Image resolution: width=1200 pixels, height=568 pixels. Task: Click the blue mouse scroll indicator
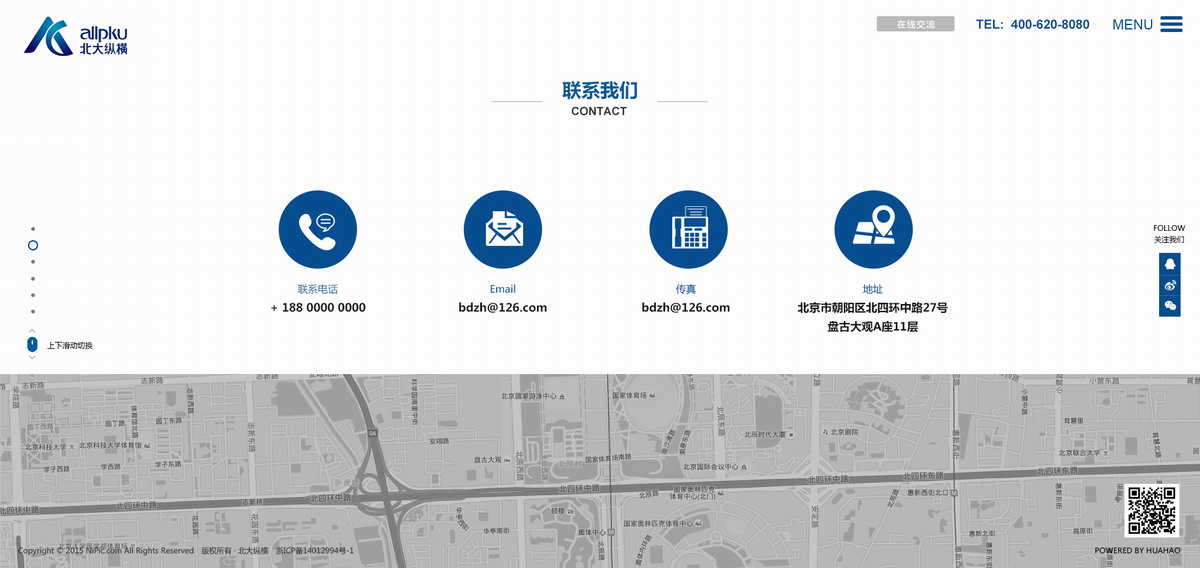32,344
